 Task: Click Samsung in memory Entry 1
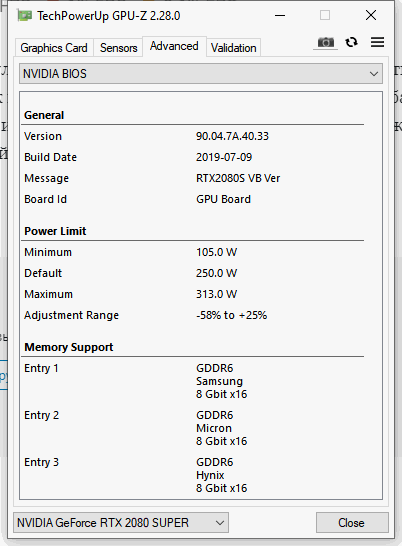click(x=219, y=381)
